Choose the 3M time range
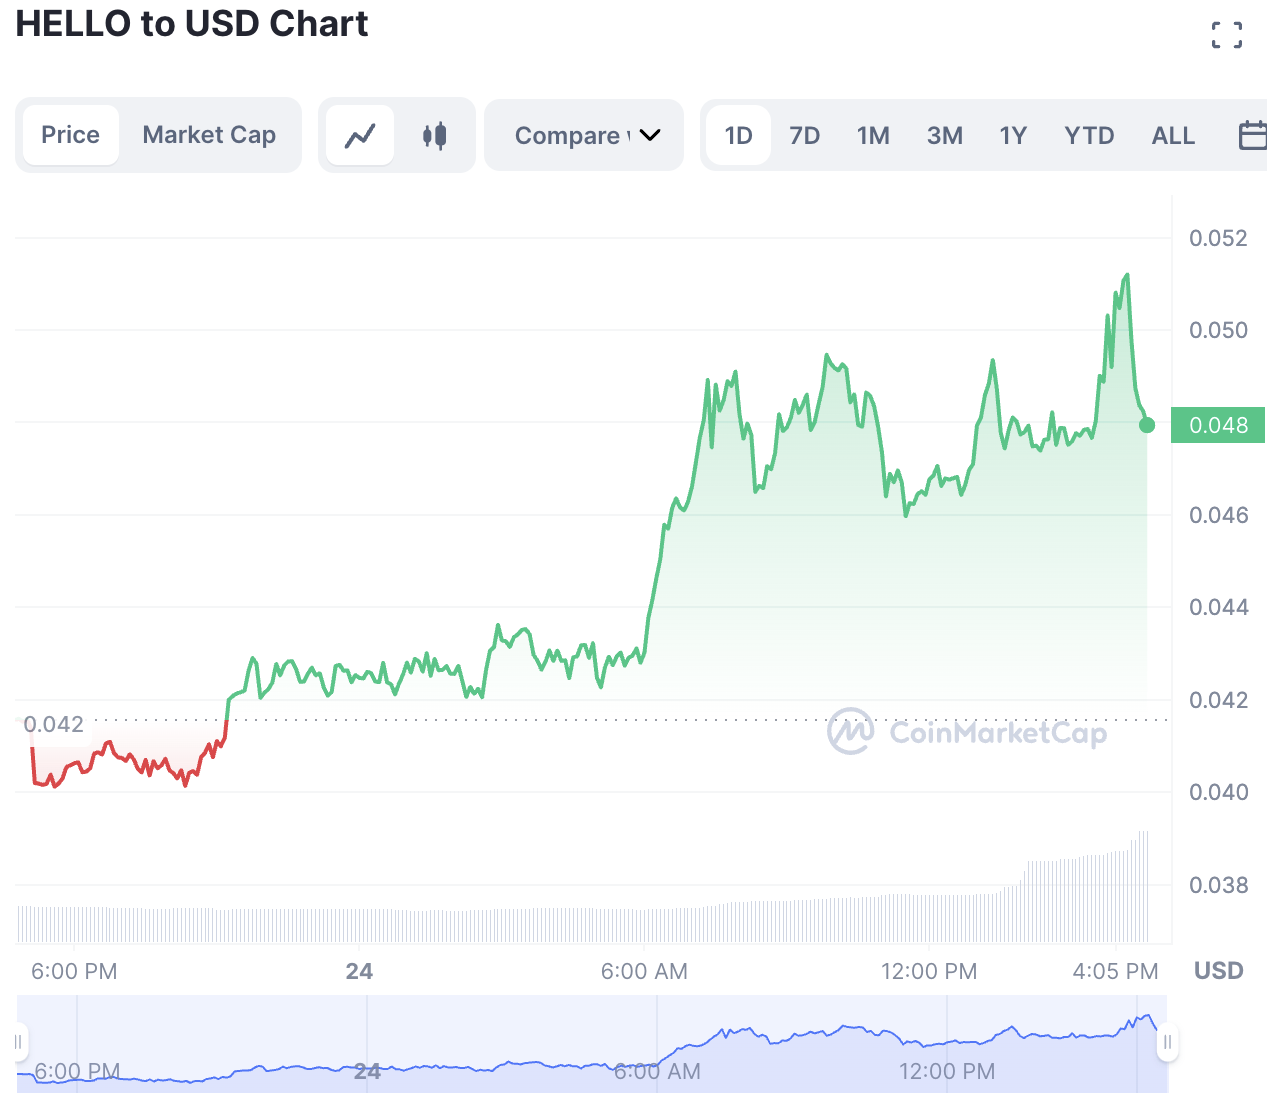The width and height of the screenshot is (1281, 1093). pyautogui.click(x=945, y=135)
